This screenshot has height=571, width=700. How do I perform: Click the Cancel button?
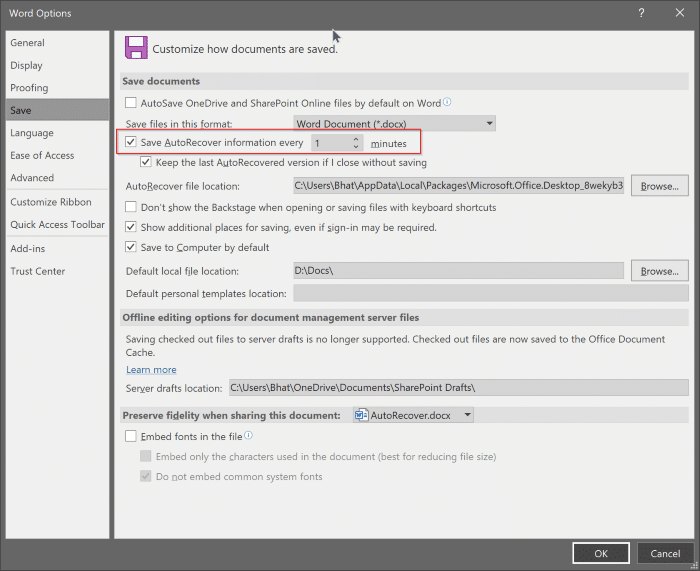coord(665,553)
